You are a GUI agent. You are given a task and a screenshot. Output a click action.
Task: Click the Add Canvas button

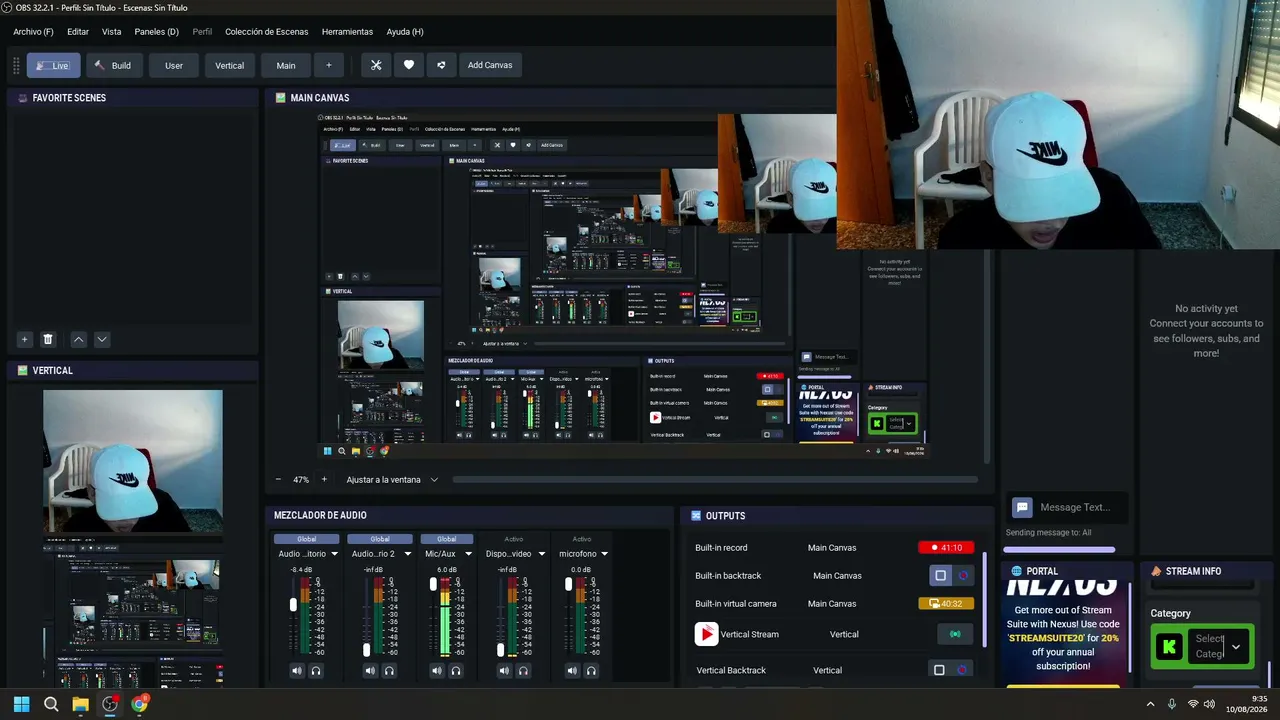point(490,65)
